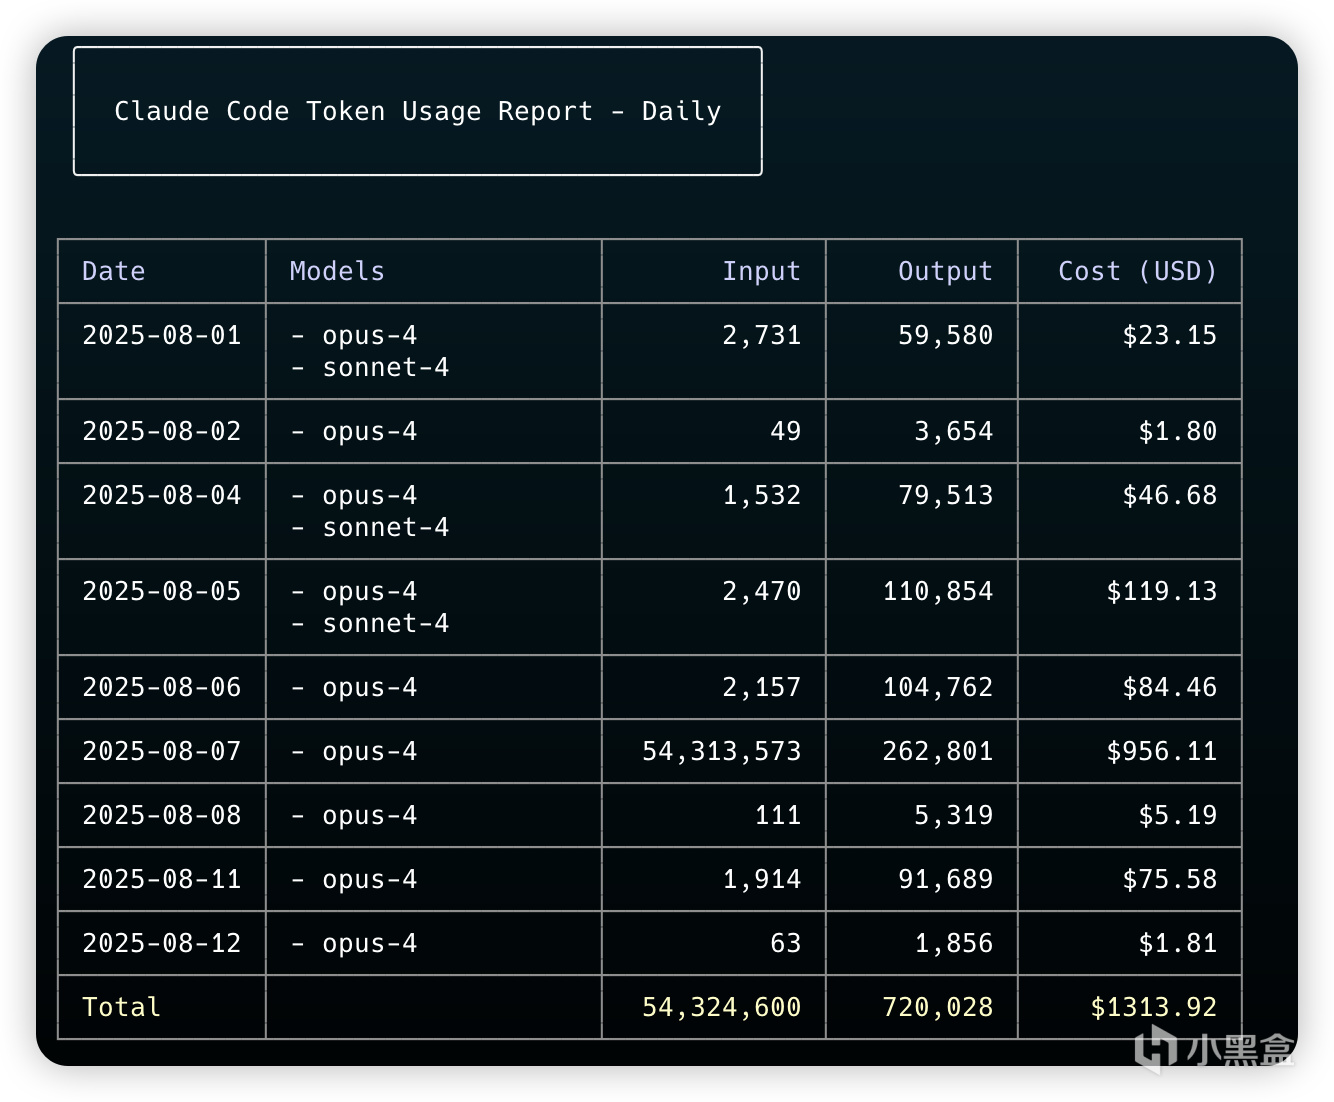Click the output value 104,762

938,687
